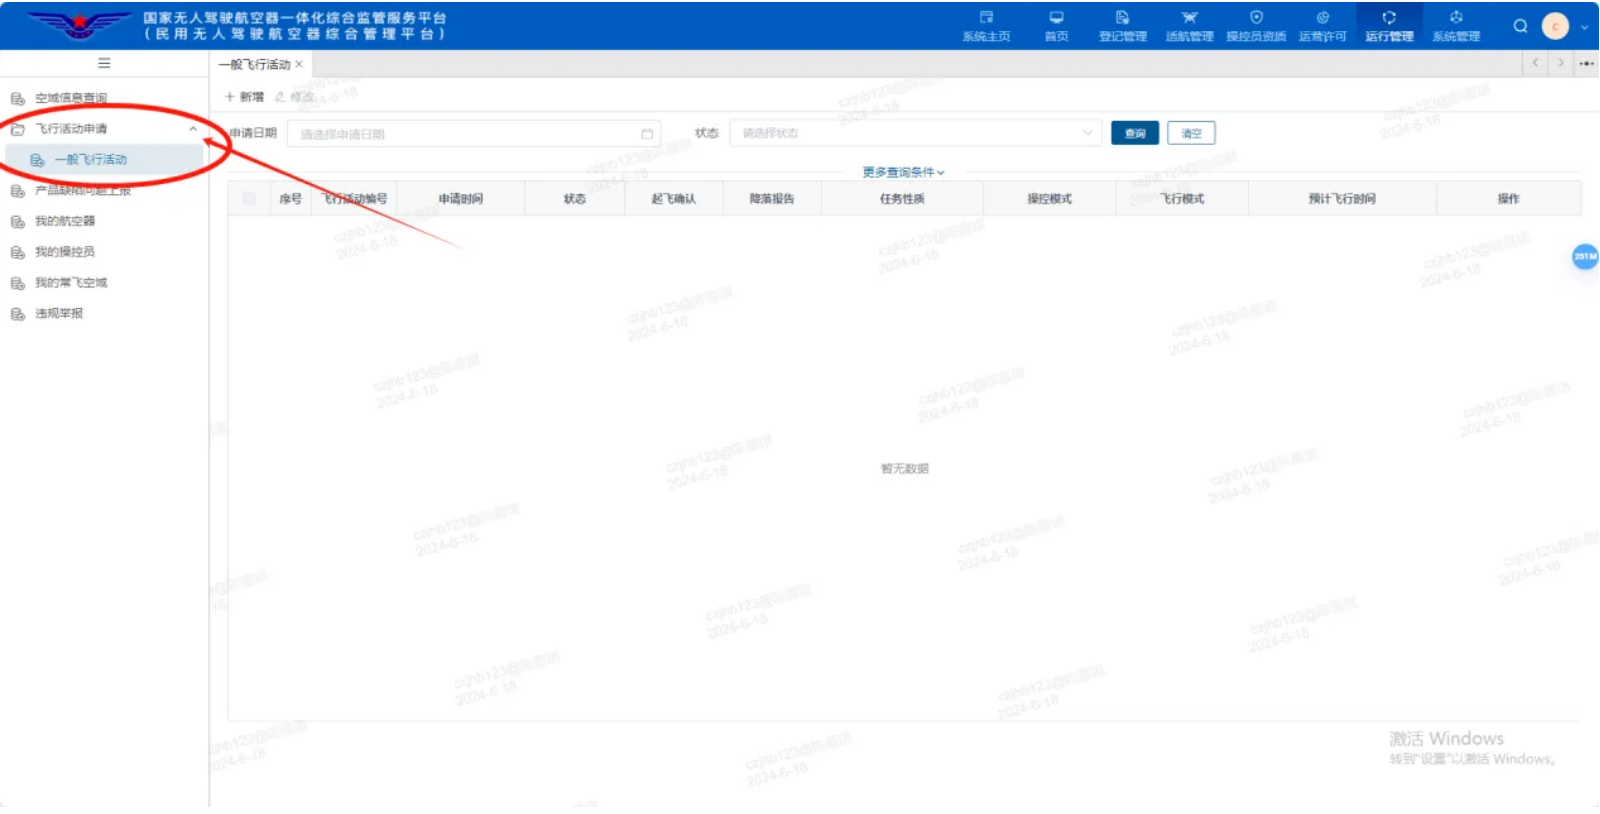Expand 更多查询条件 section
The image size is (1600, 814).
(x=903, y=172)
